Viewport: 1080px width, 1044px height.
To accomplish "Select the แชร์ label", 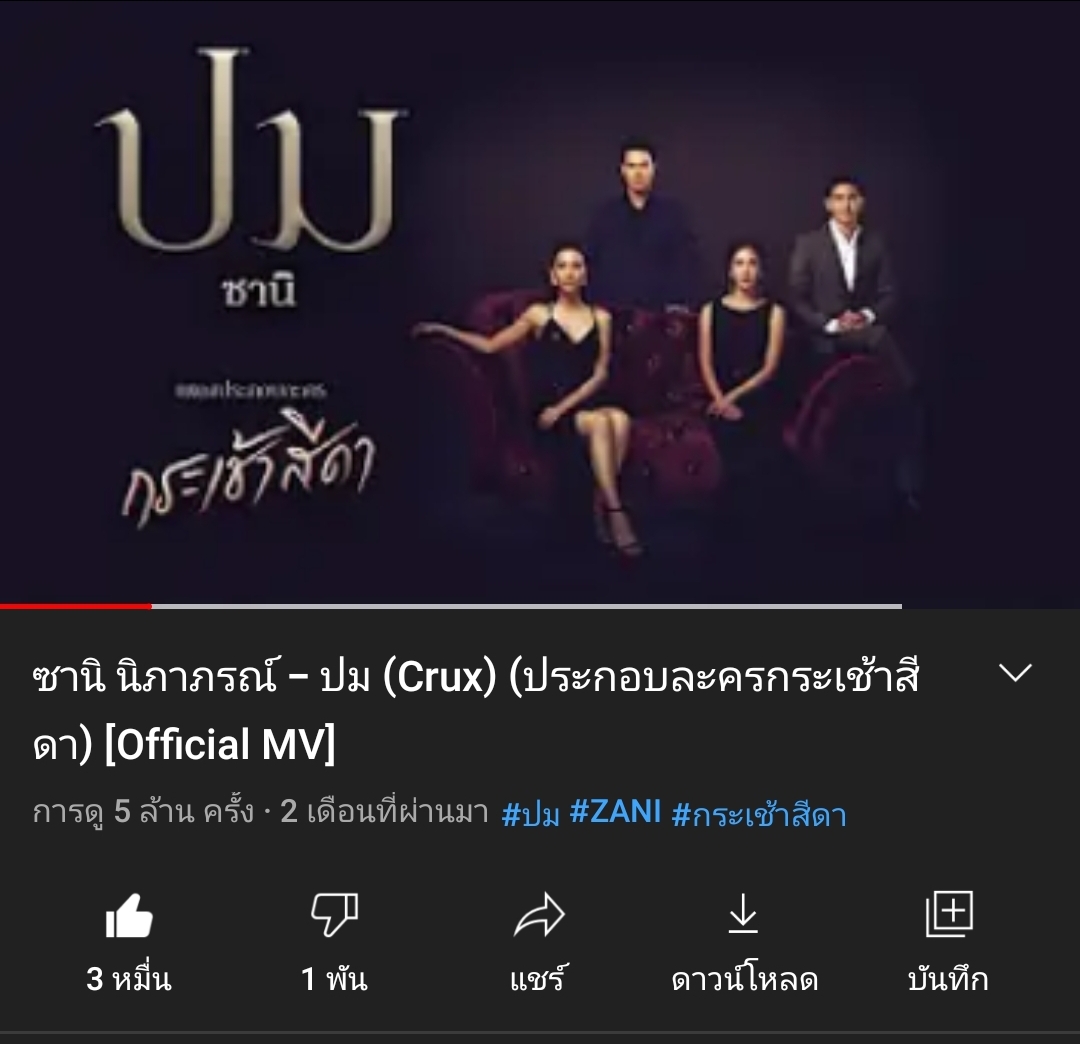I will 538,979.
